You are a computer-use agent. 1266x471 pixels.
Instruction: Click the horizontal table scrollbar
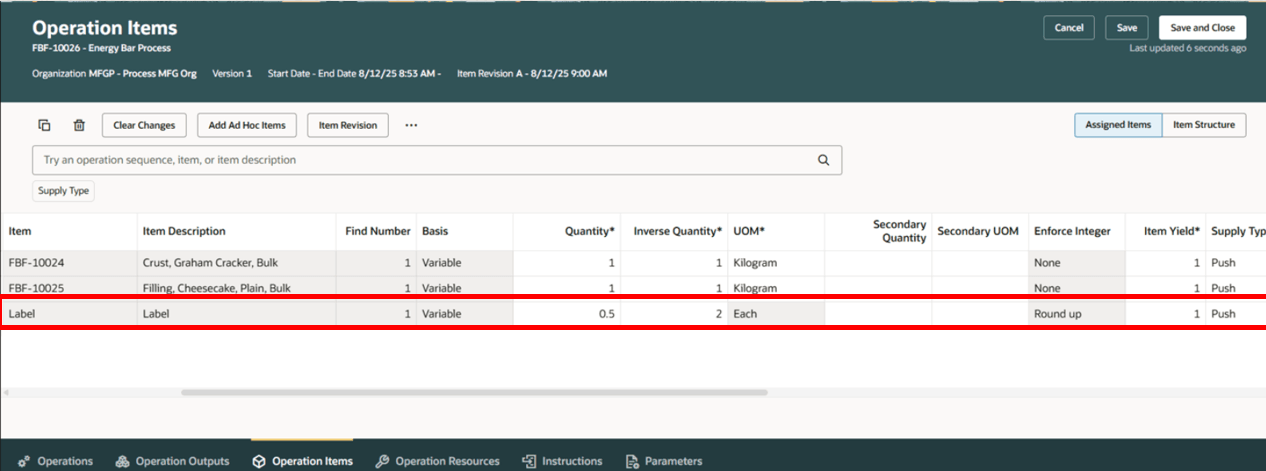474,392
